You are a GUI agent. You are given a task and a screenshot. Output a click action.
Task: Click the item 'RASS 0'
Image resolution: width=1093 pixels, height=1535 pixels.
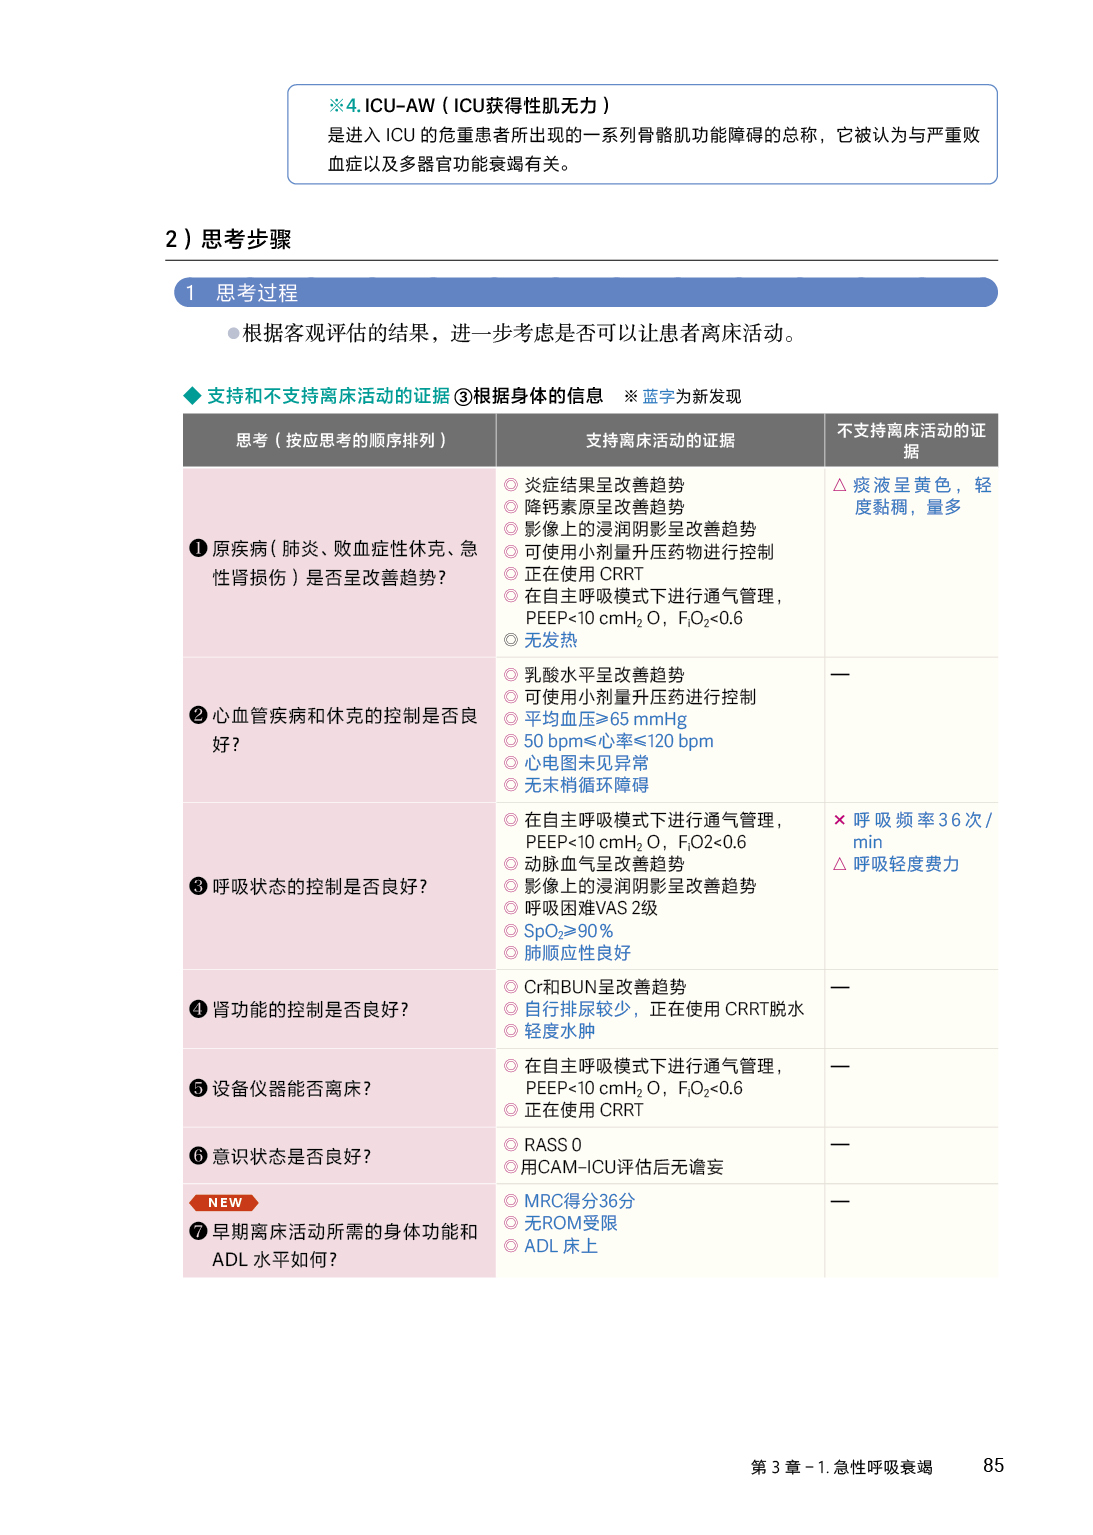point(552,1145)
